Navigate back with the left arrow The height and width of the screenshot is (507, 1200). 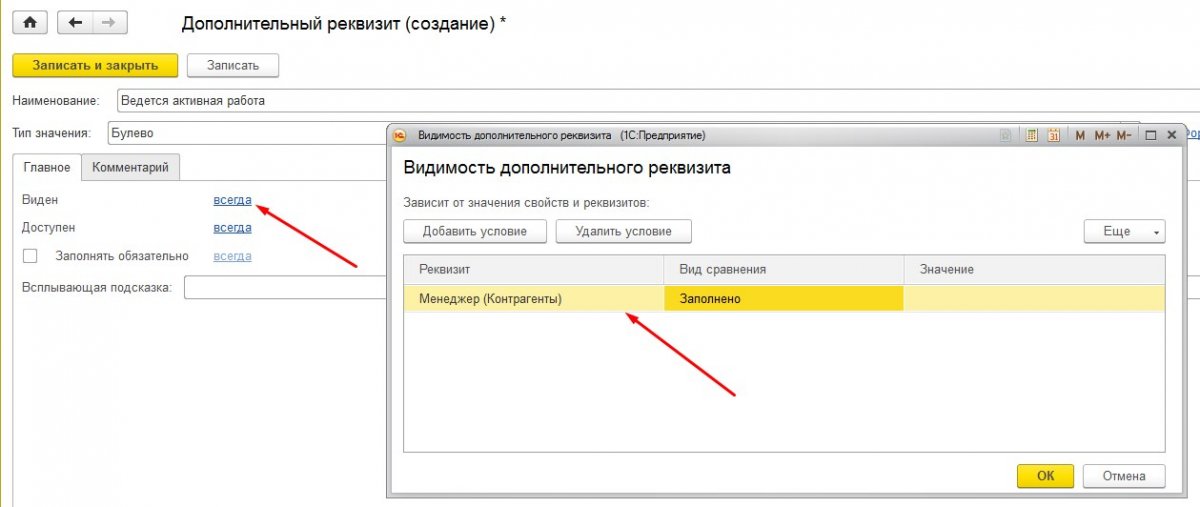tap(75, 22)
